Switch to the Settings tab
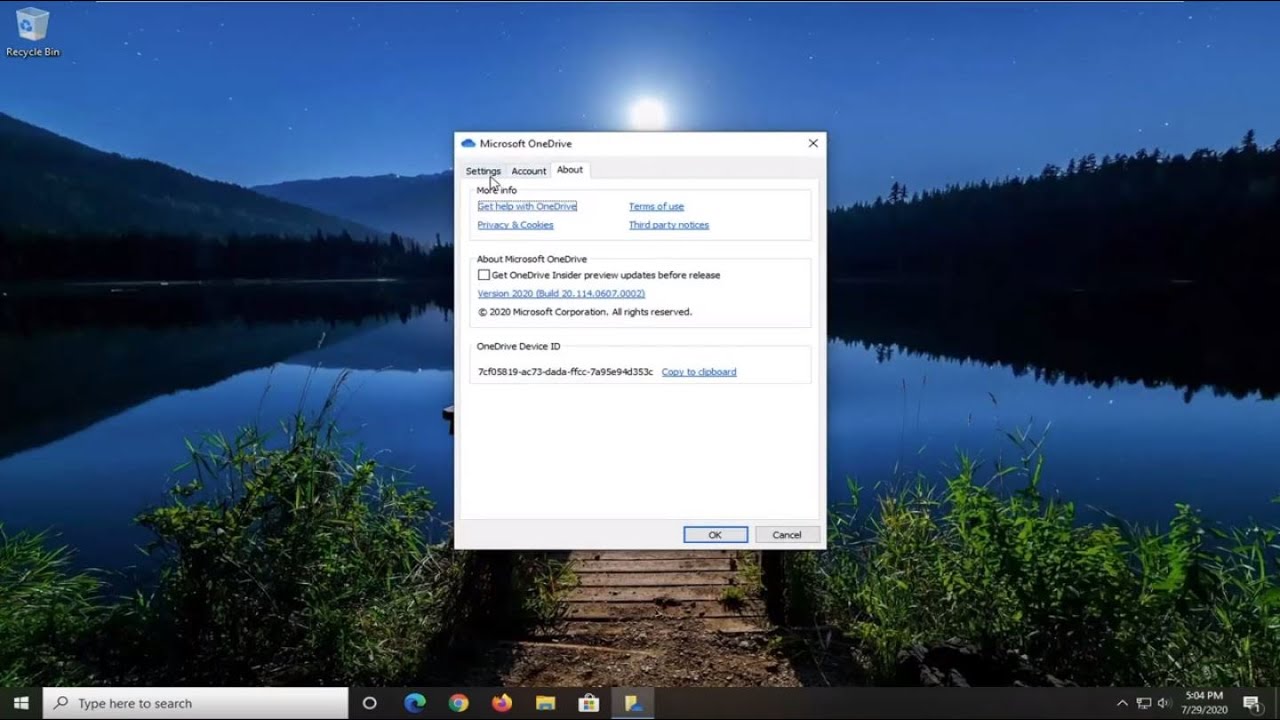The image size is (1280, 720). click(483, 171)
